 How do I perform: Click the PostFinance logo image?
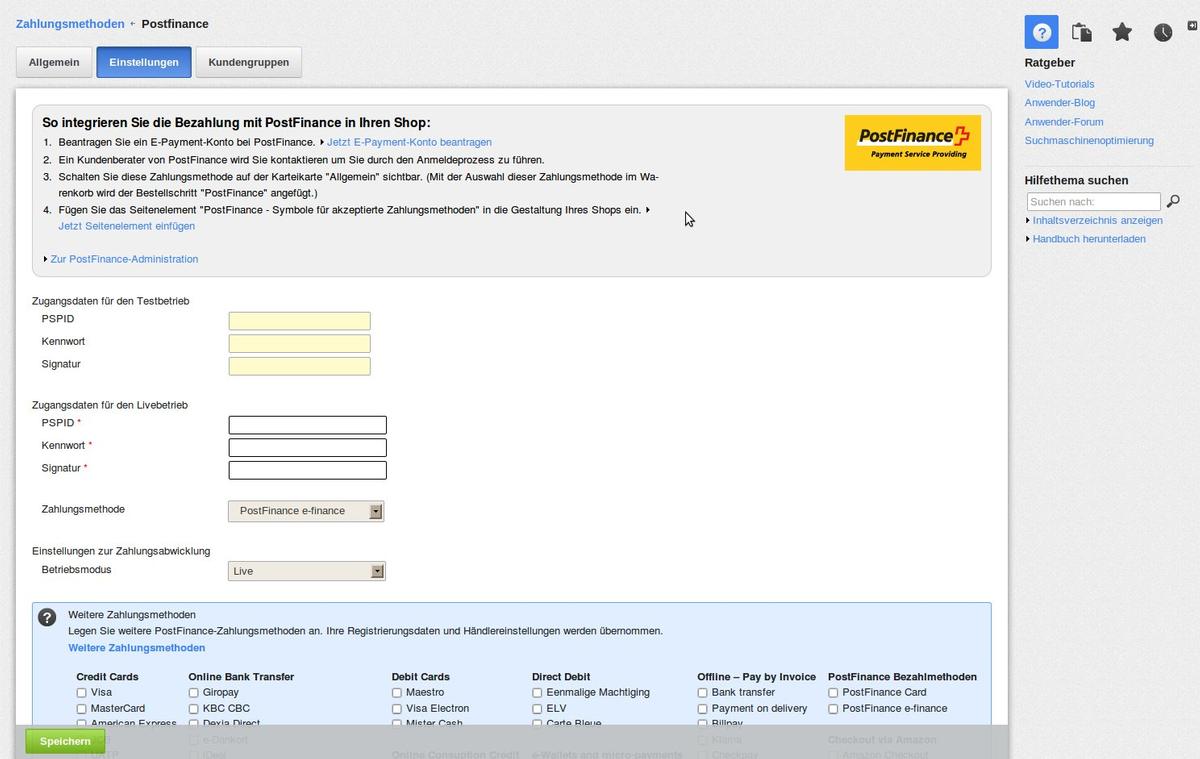tap(912, 143)
